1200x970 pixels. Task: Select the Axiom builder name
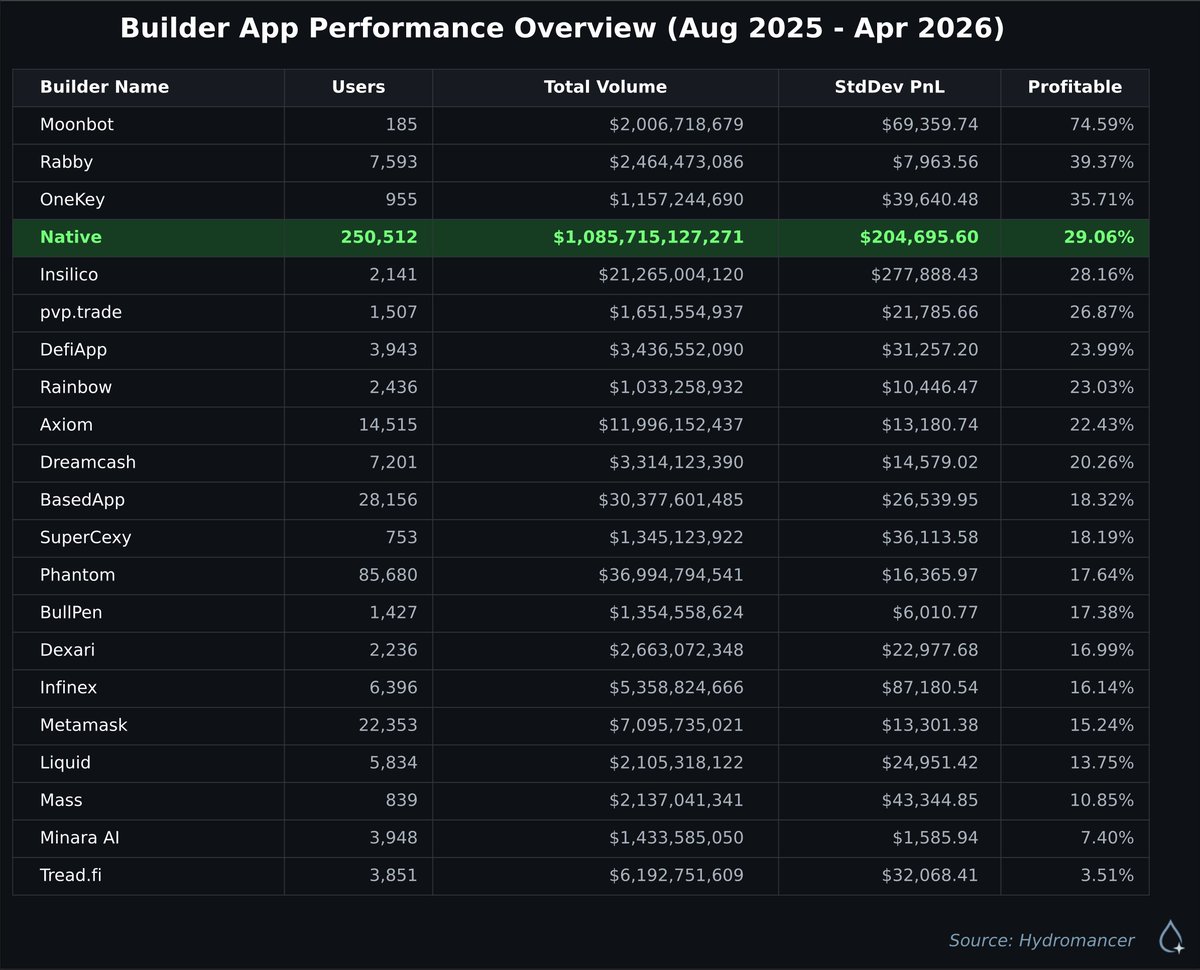tap(66, 425)
